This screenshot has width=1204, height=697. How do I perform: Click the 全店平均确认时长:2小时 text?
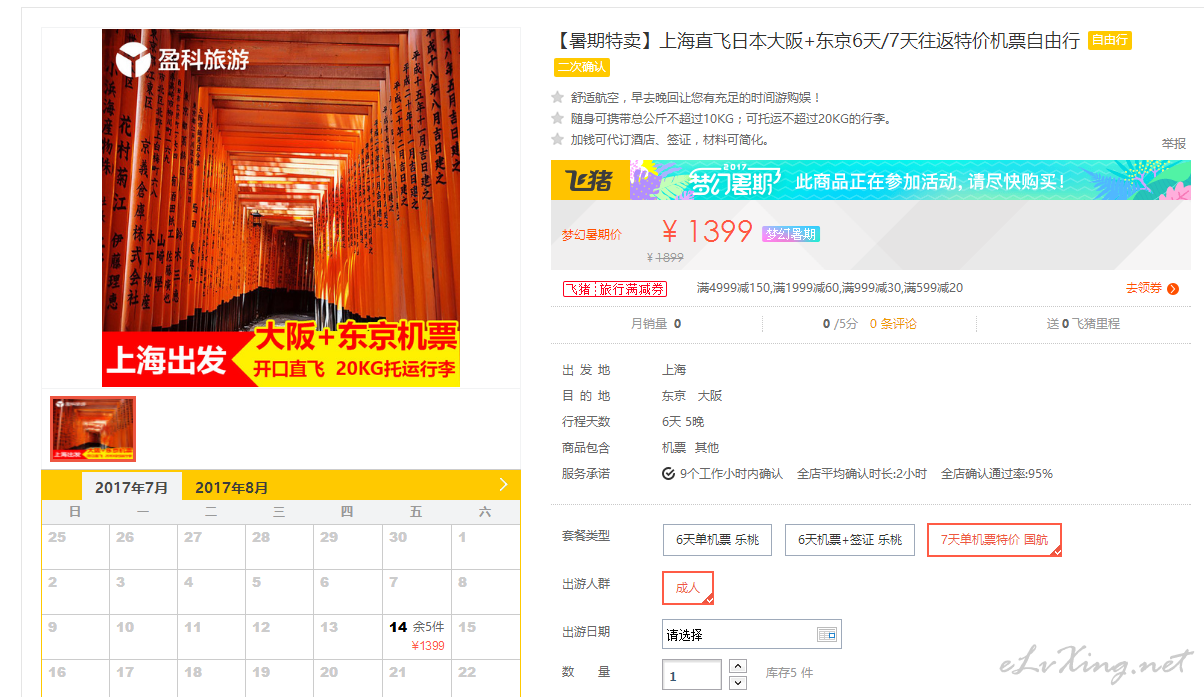click(x=862, y=474)
